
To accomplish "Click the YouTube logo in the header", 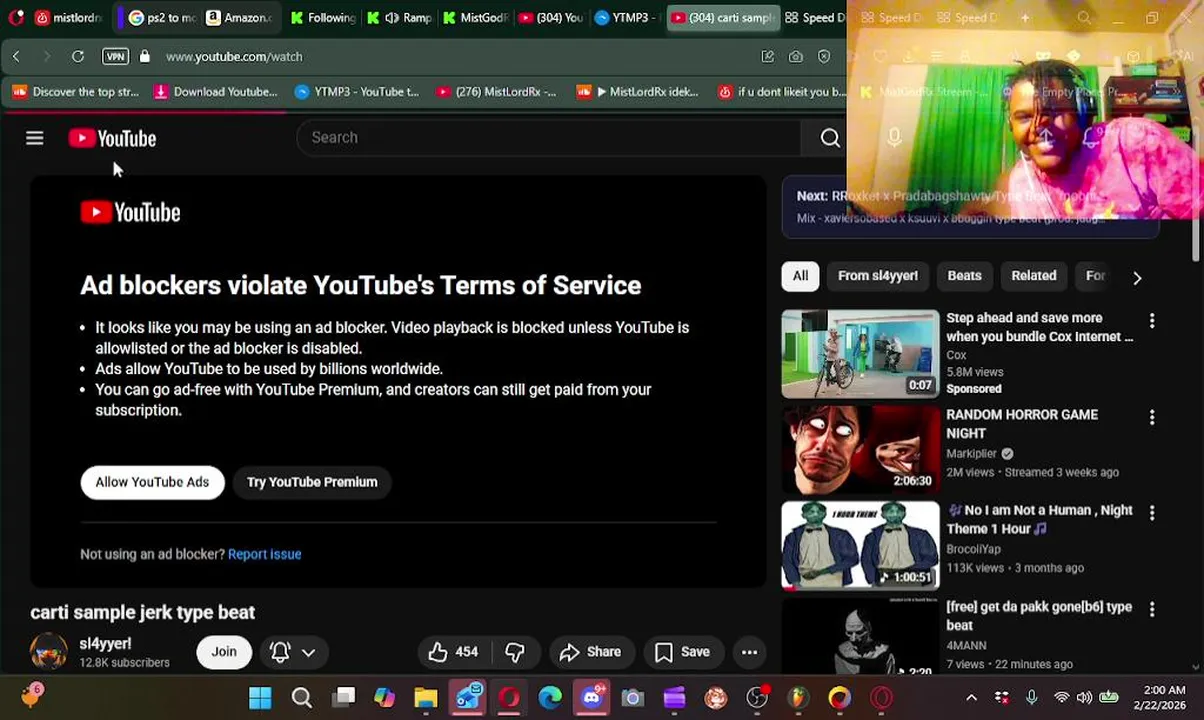I will (112, 138).
